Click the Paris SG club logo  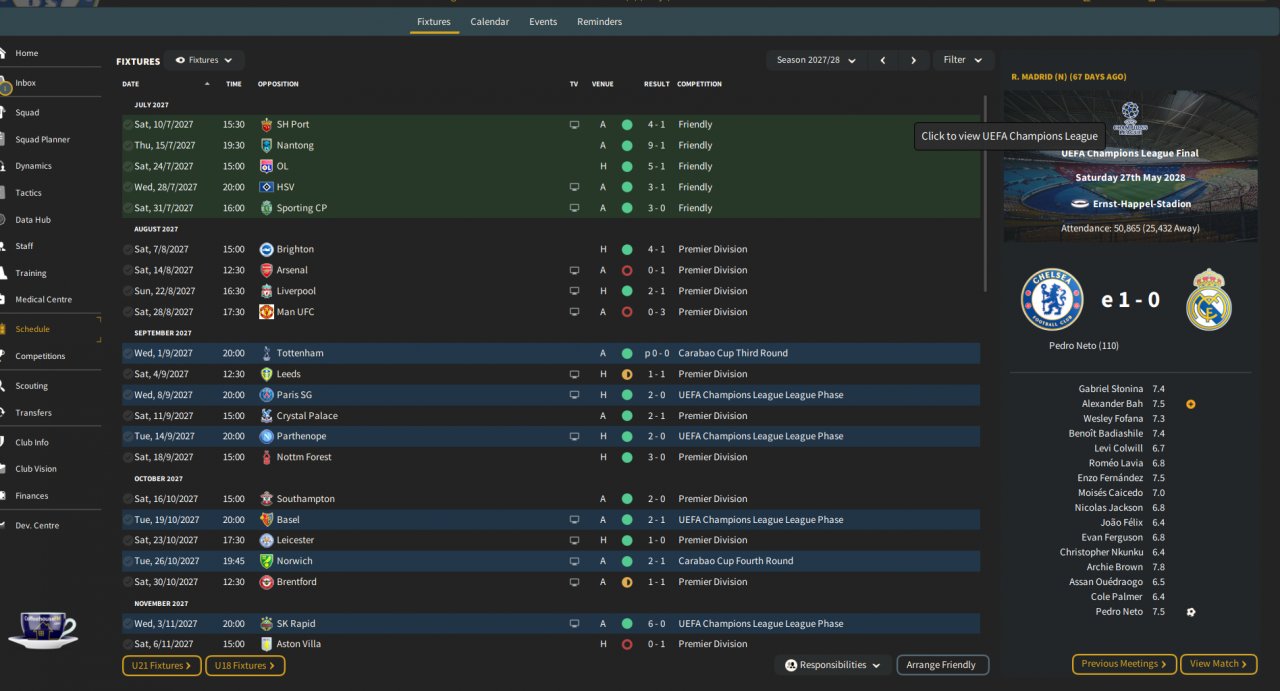pyautogui.click(x=266, y=395)
